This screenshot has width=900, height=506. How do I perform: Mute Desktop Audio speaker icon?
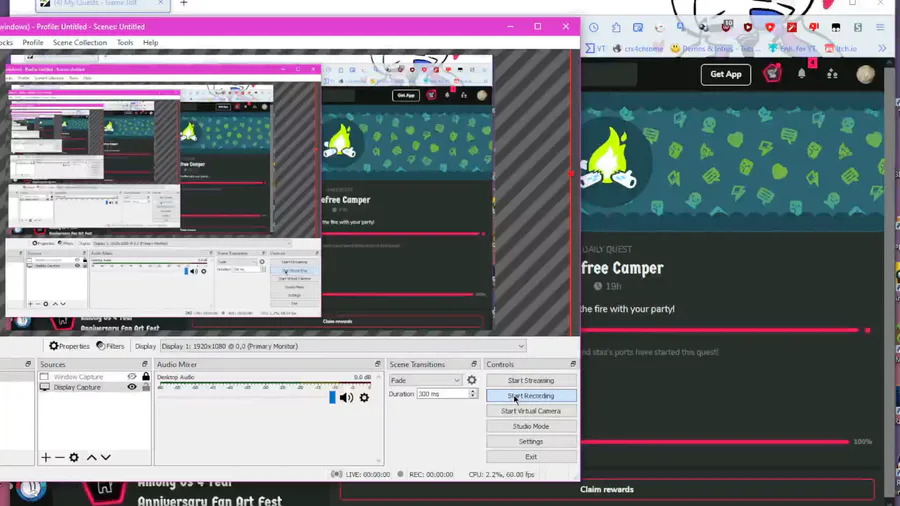tap(346, 398)
